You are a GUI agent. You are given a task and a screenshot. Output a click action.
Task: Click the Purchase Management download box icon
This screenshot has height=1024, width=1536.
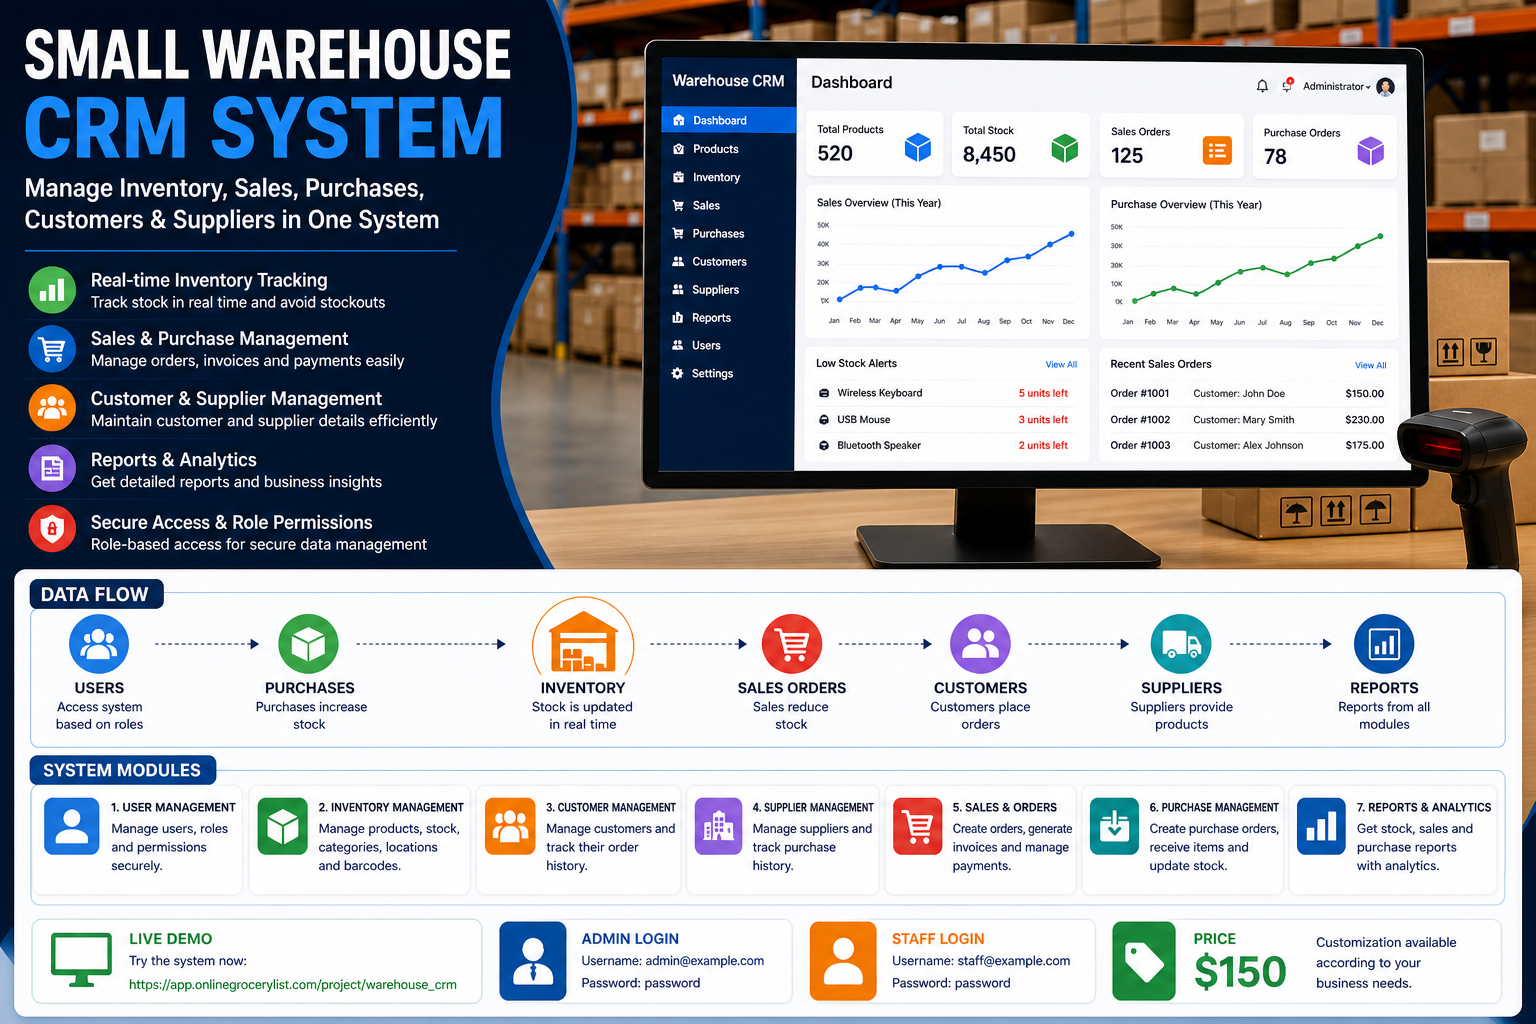[1114, 826]
